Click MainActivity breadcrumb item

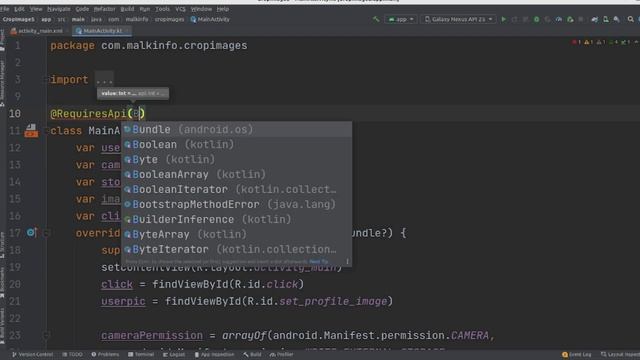coord(210,19)
